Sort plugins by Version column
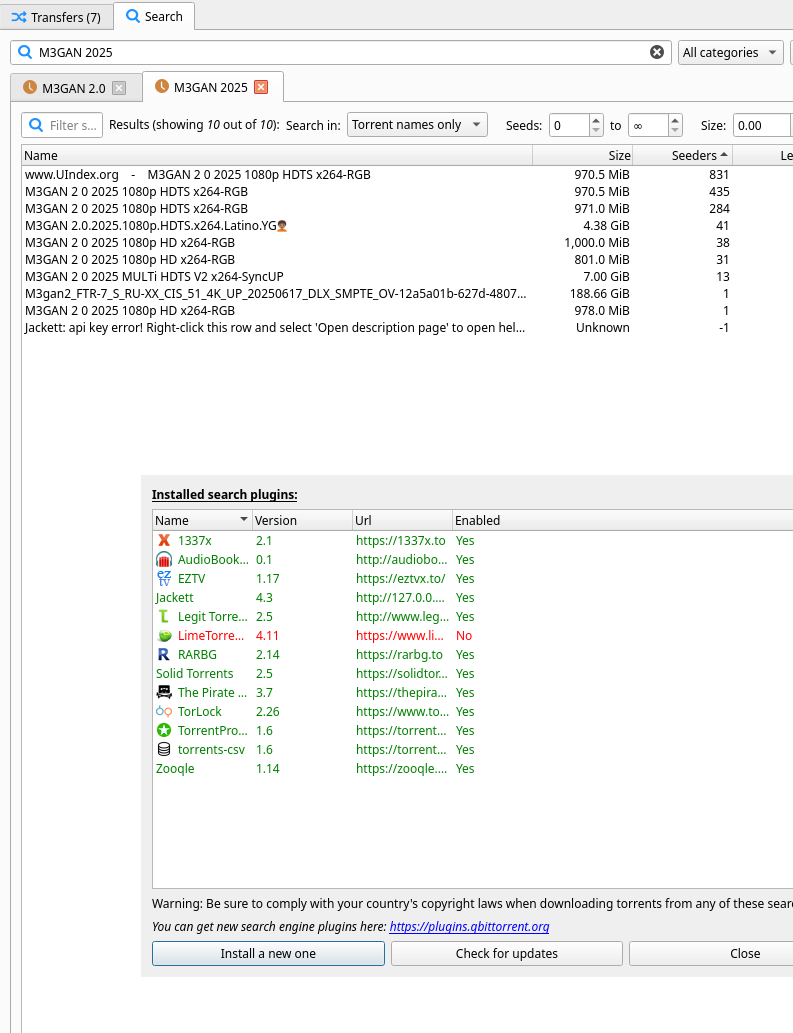 click(x=302, y=520)
